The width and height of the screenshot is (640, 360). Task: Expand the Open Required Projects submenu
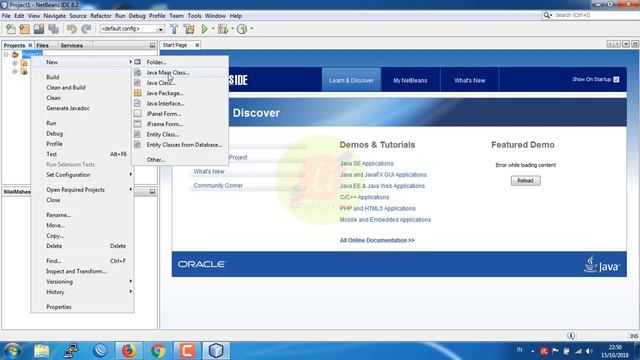click(x=82, y=190)
